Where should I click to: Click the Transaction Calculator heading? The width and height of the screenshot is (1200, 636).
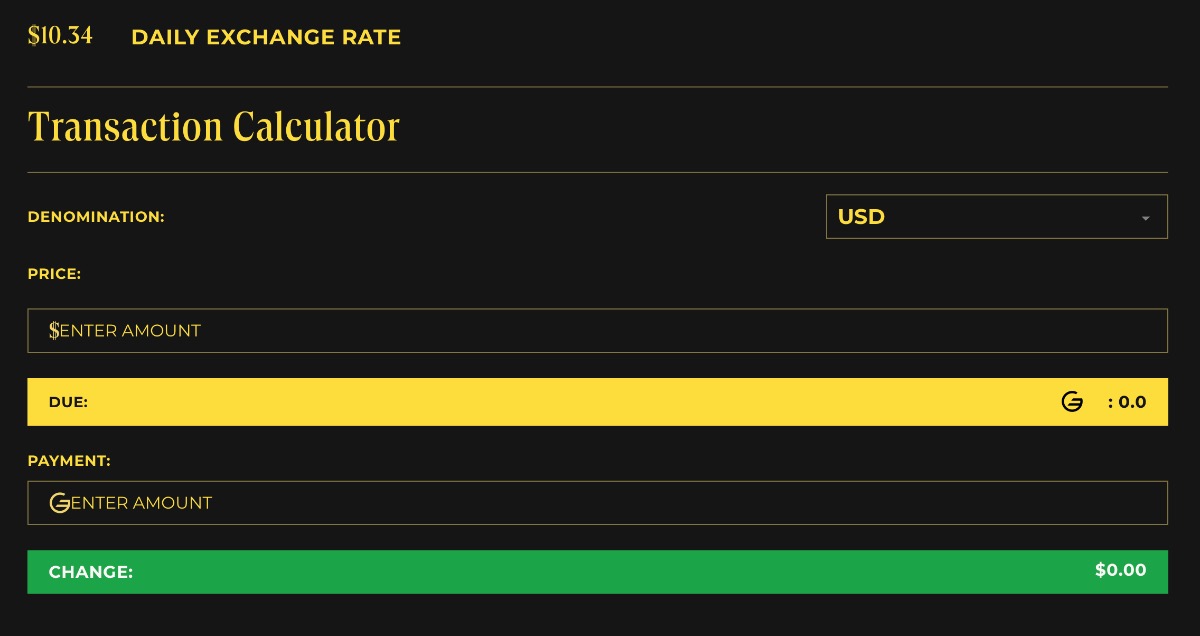tap(213, 127)
